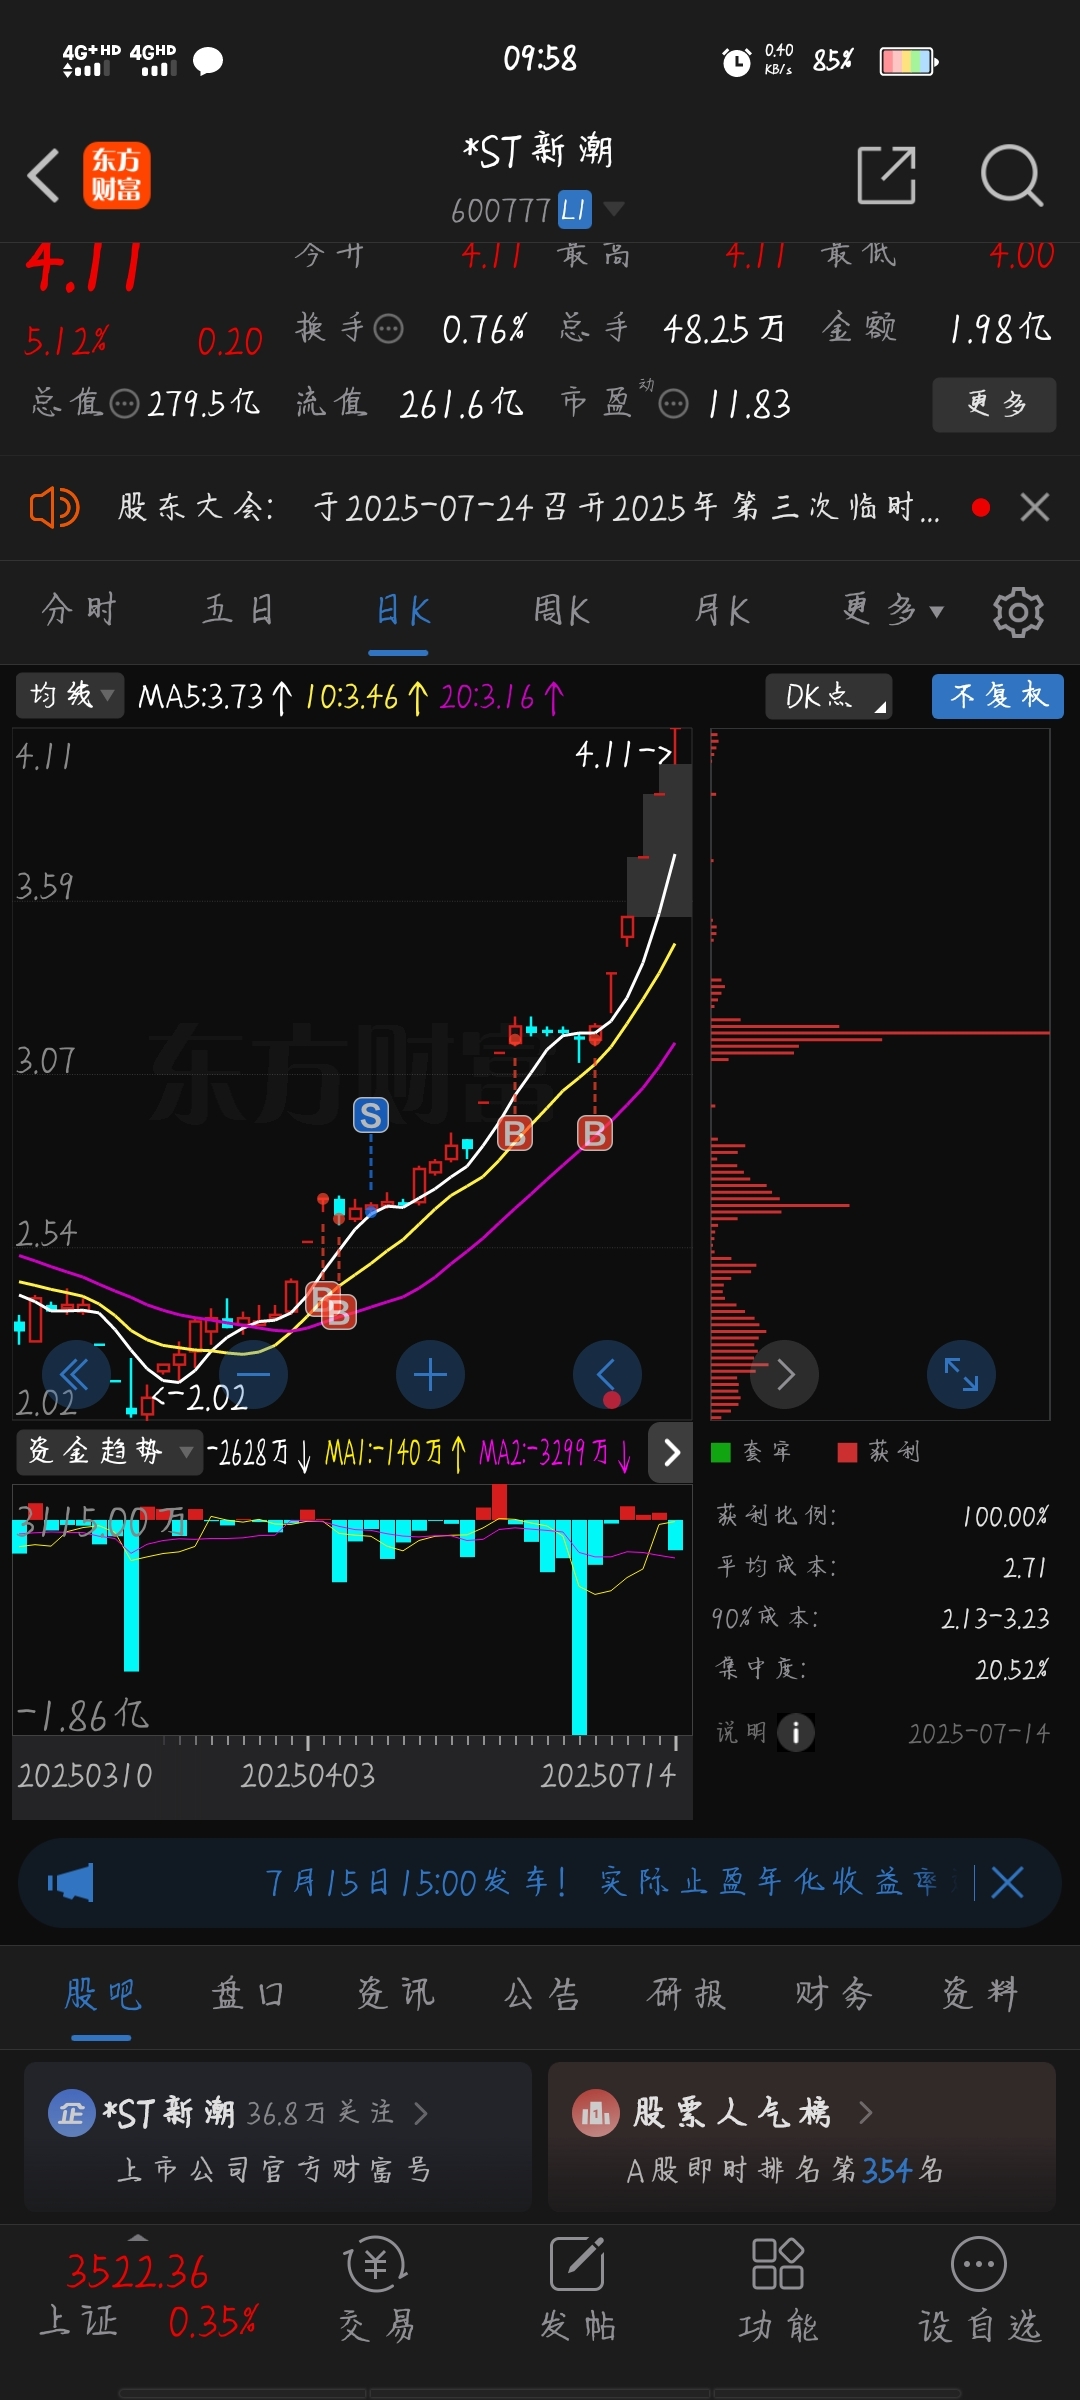Tap the speaker announcement icon
Screen dimensions: 1080x2400
coord(54,508)
